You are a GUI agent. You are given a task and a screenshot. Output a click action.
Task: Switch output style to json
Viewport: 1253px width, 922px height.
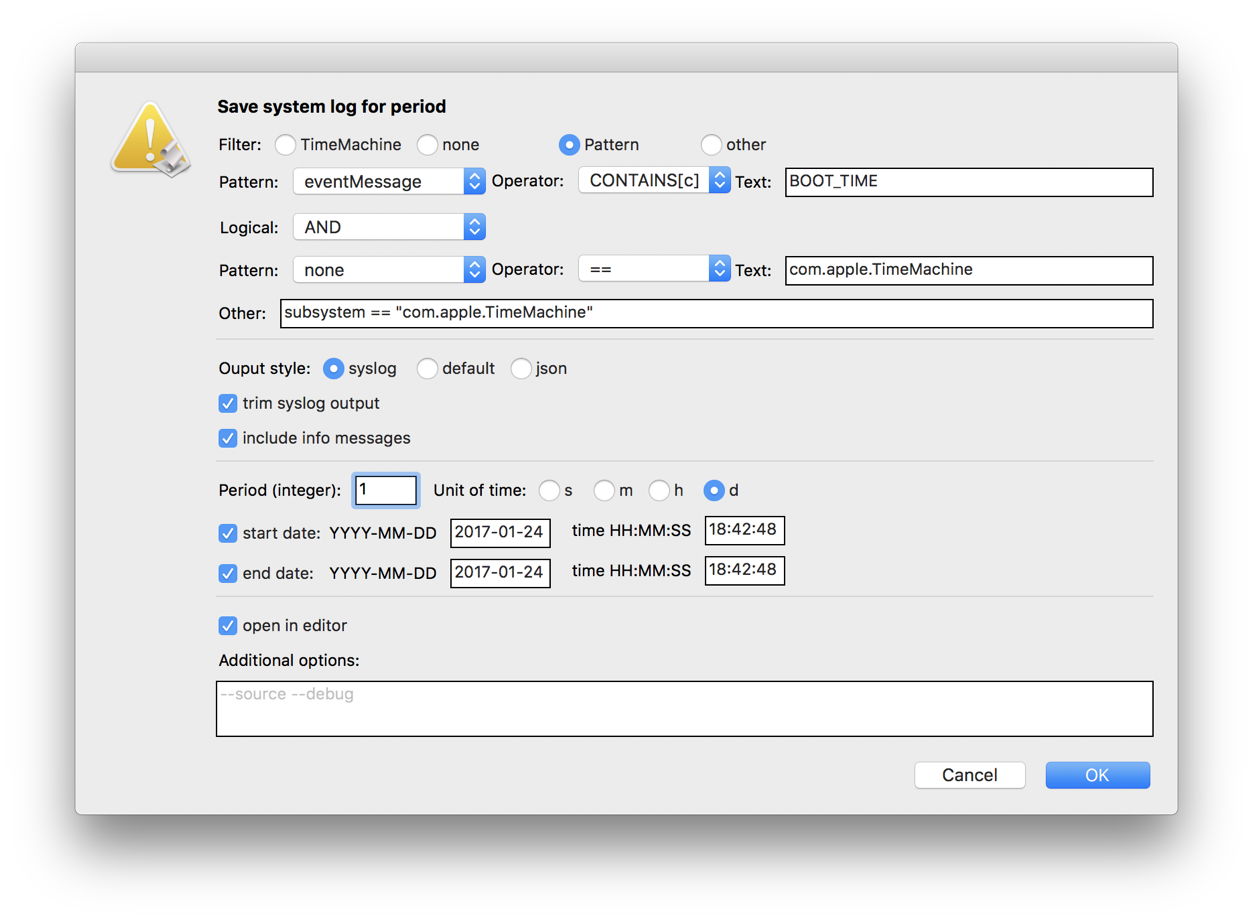click(x=521, y=368)
